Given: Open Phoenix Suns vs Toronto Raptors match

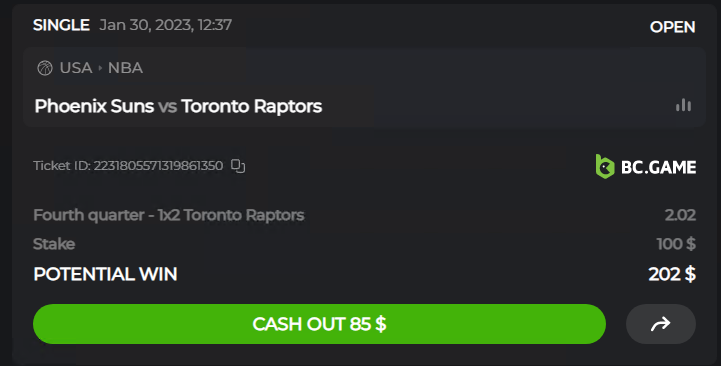Looking at the screenshot, I should (178, 106).
